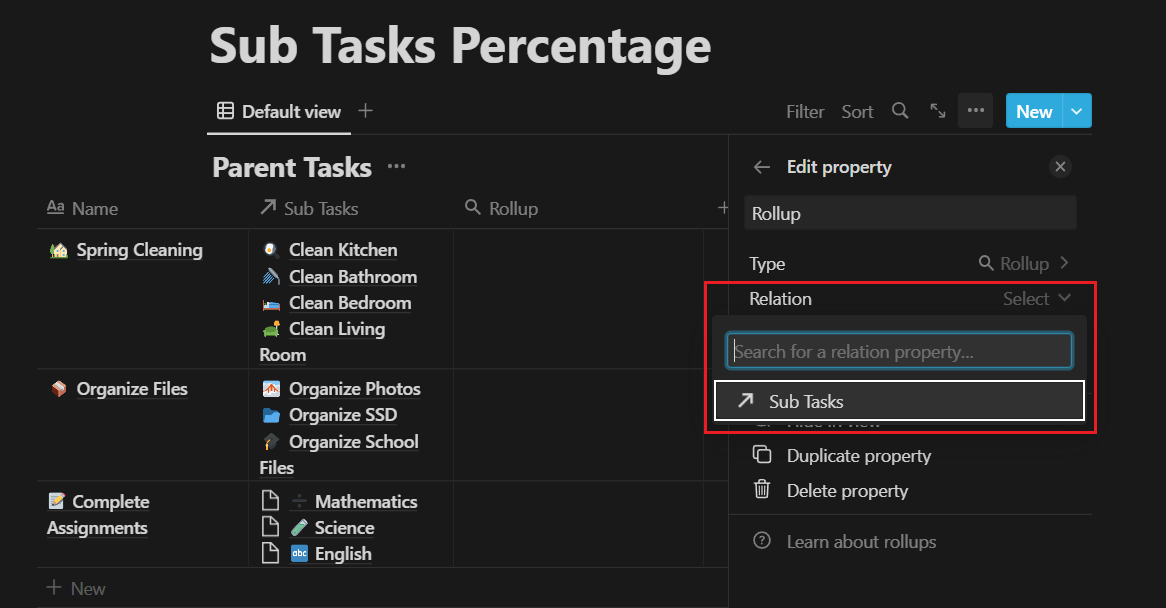Viewport: 1166px width, 608px height.
Task: Open the Clean Bedroom sub task
Action: [350, 303]
